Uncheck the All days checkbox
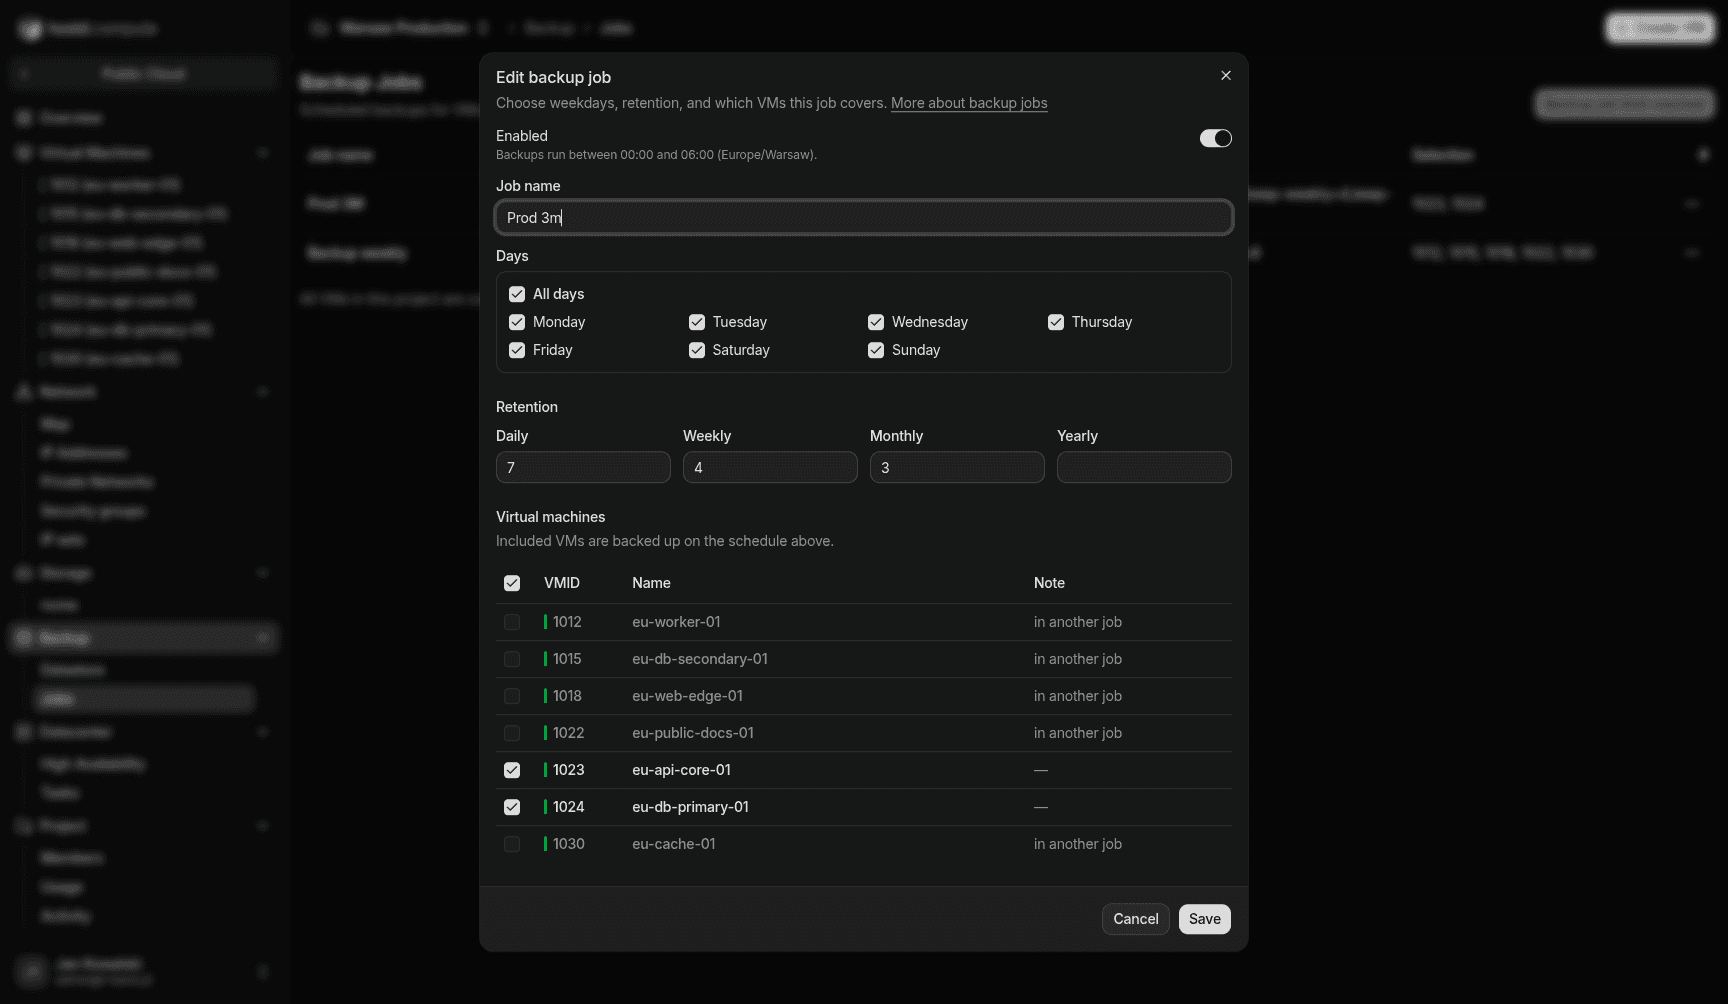Screen dimensions: 1728x1004 pyautogui.click(x=517, y=294)
